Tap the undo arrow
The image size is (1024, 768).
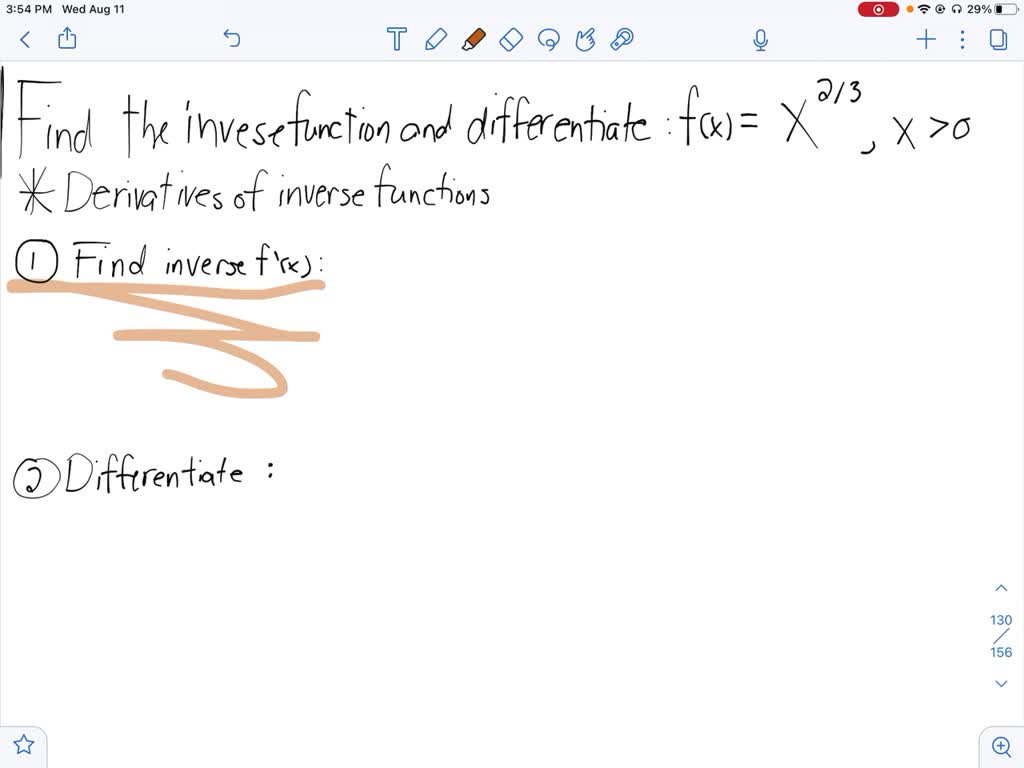click(x=231, y=38)
